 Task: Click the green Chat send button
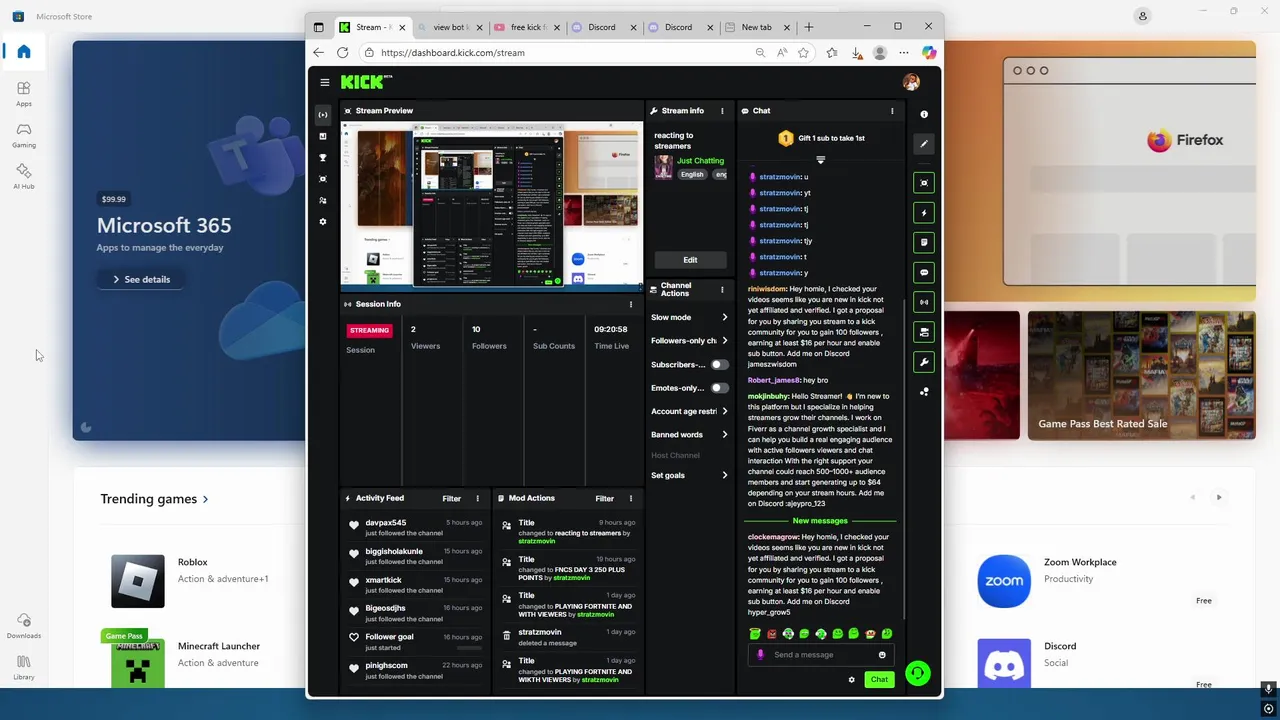point(879,680)
